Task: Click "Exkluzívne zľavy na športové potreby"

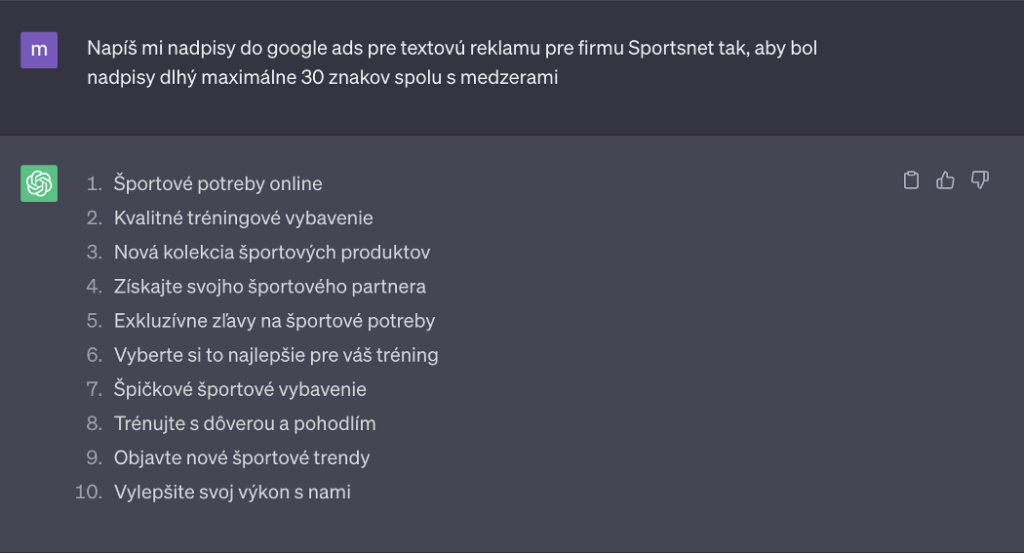Action: [x=274, y=321]
